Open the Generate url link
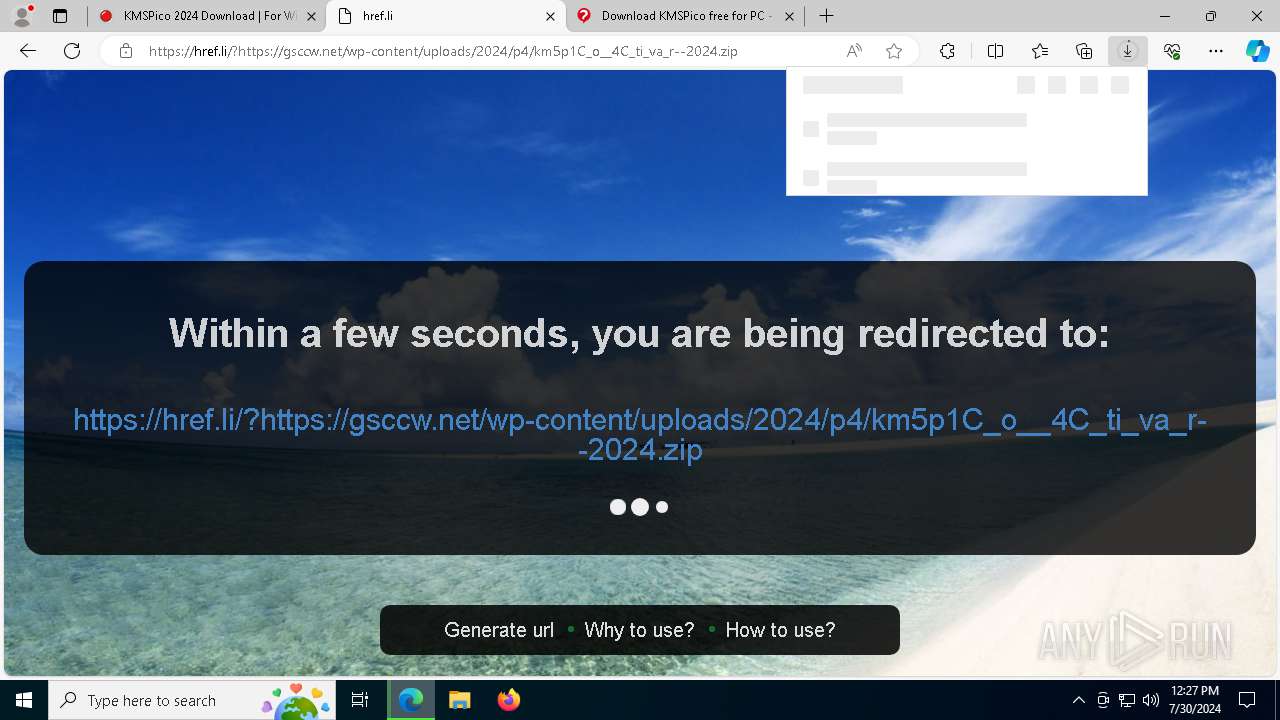The height and width of the screenshot is (720, 1280). click(x=499, y=630)
